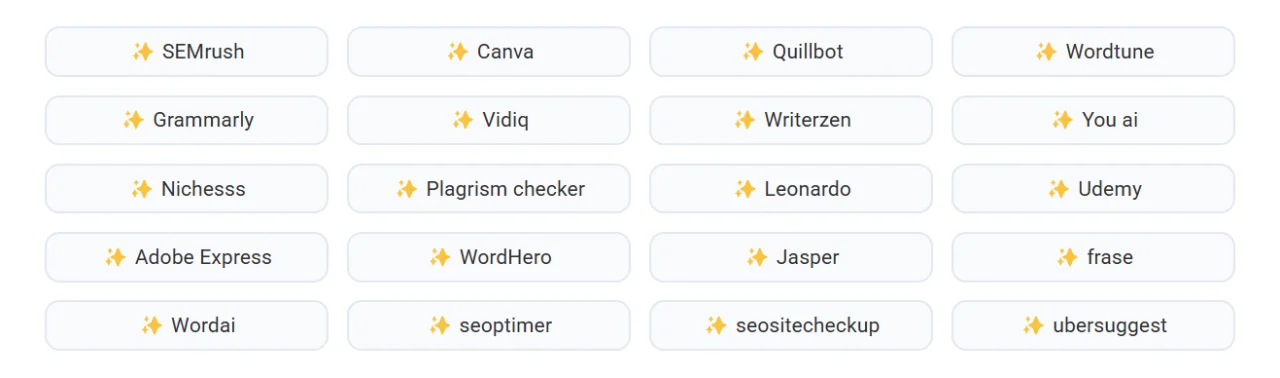Click the Nichesss button
This screenshot has width=1280, height=378.
187,188
